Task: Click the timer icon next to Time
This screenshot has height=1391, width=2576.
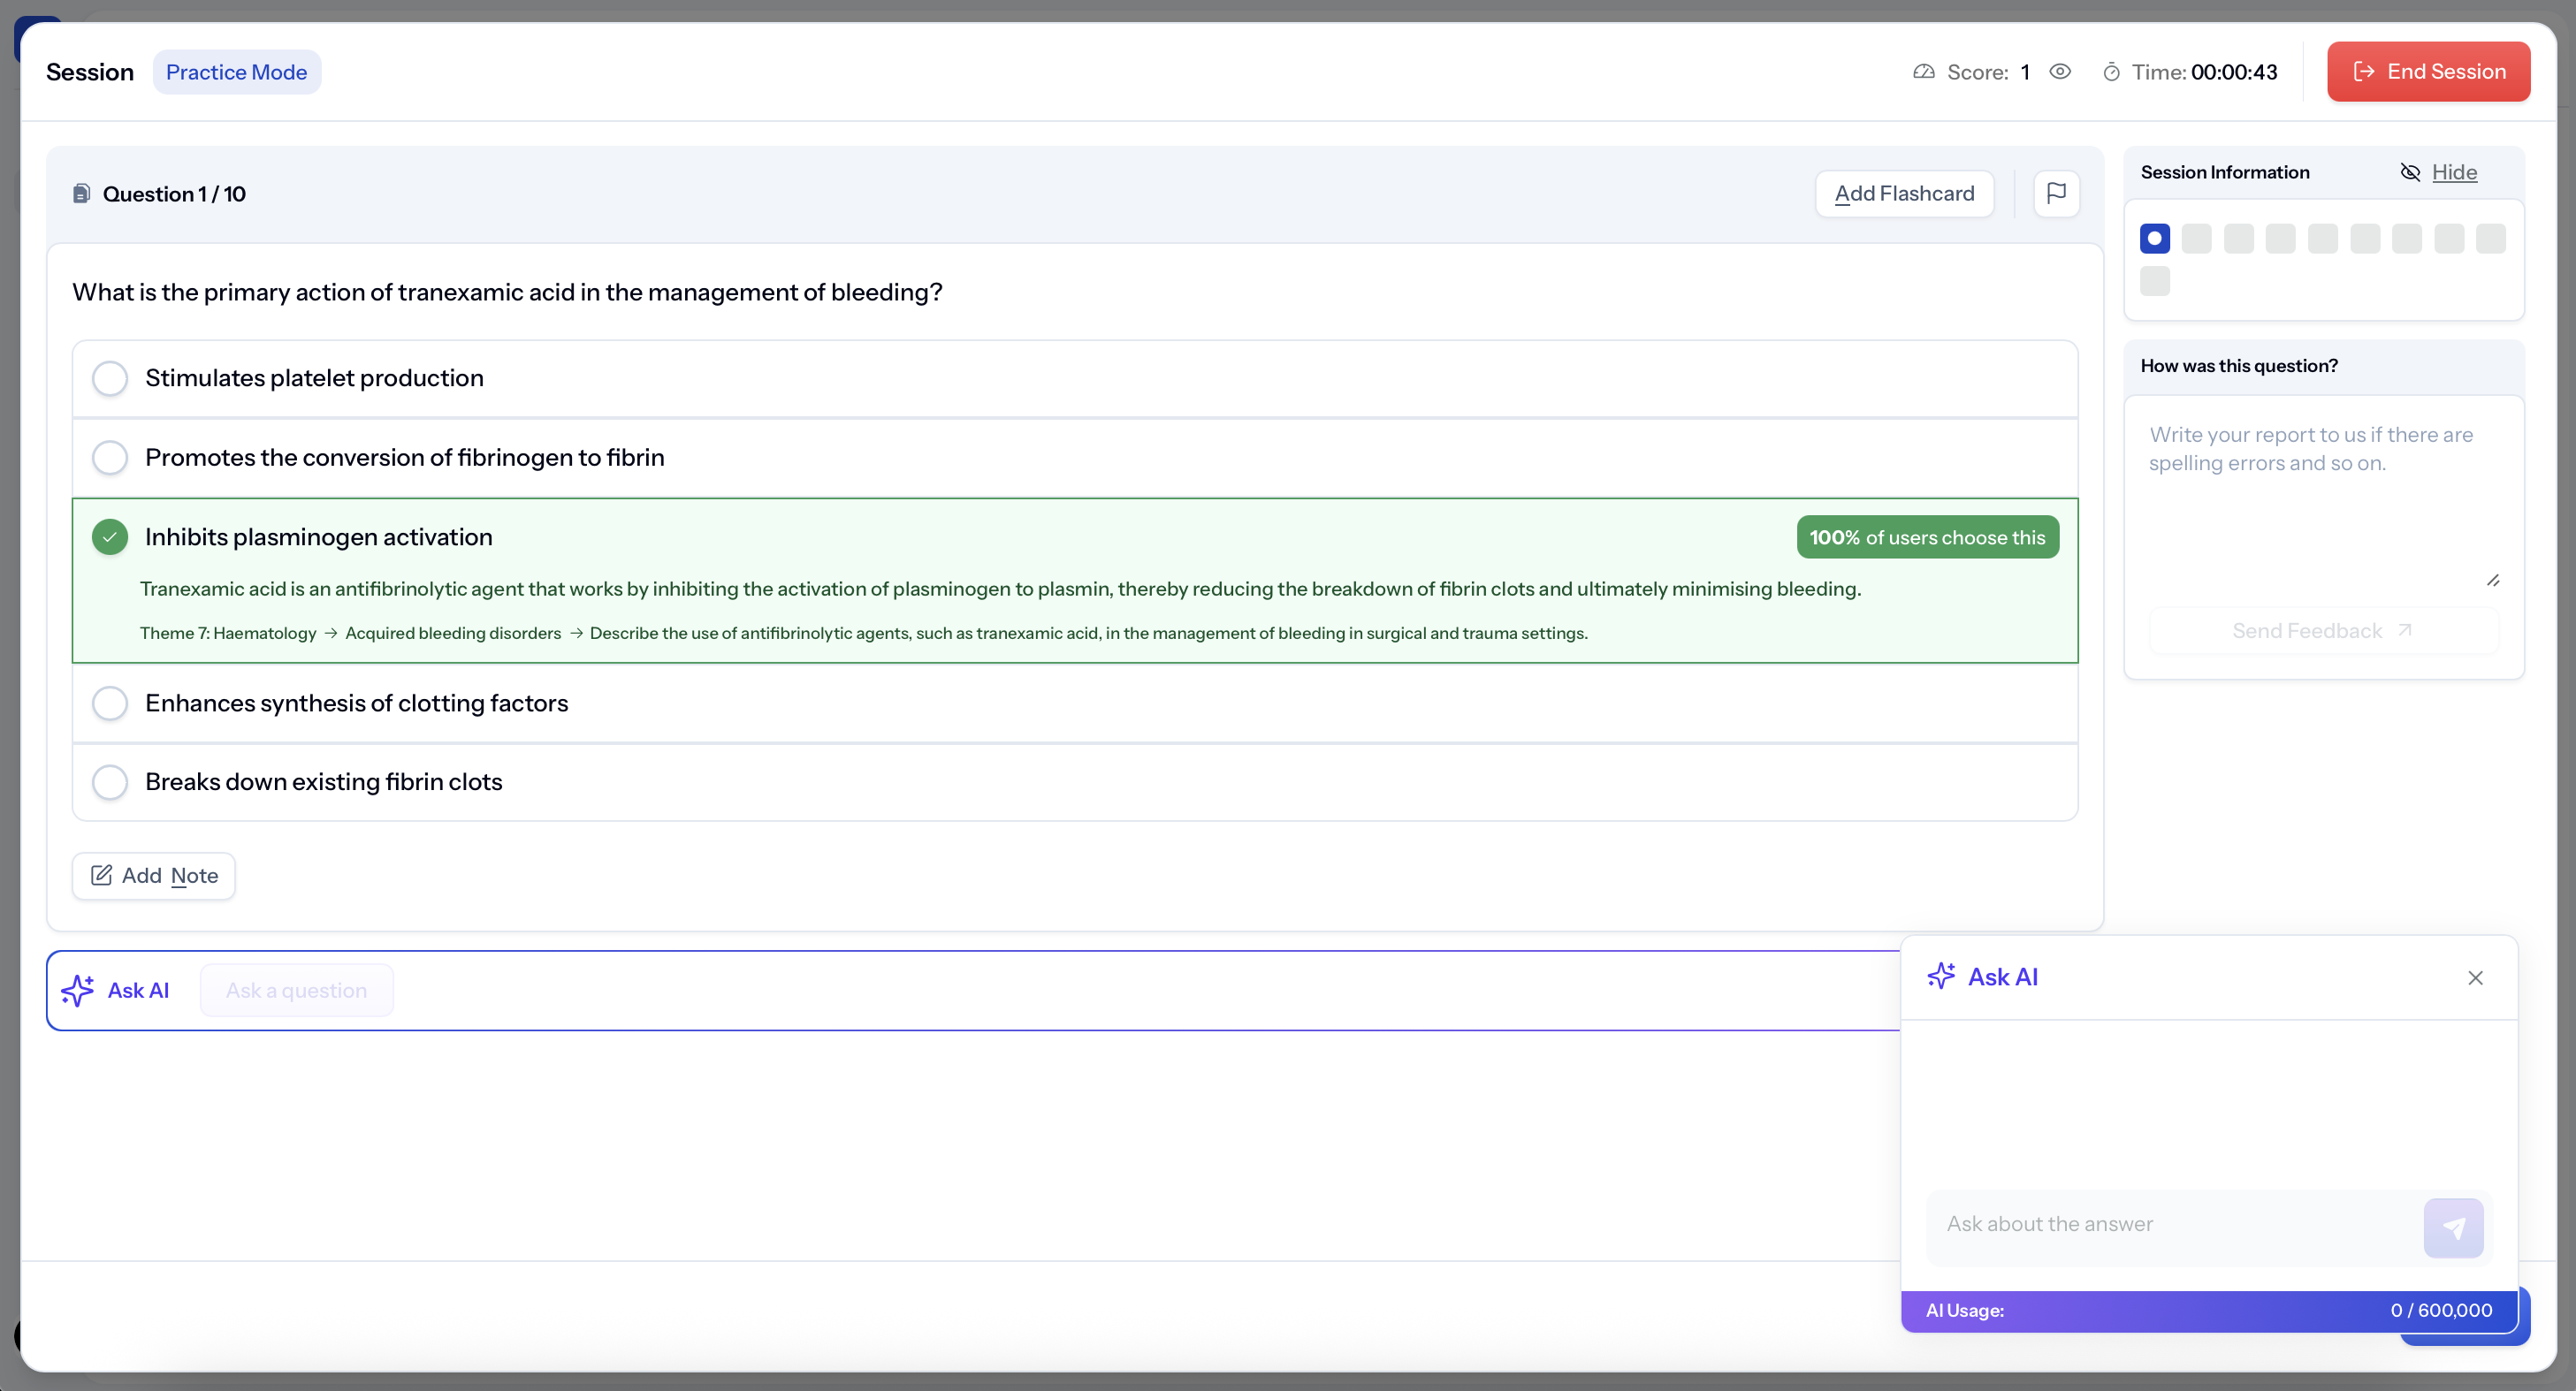Action: (2111, 72)
